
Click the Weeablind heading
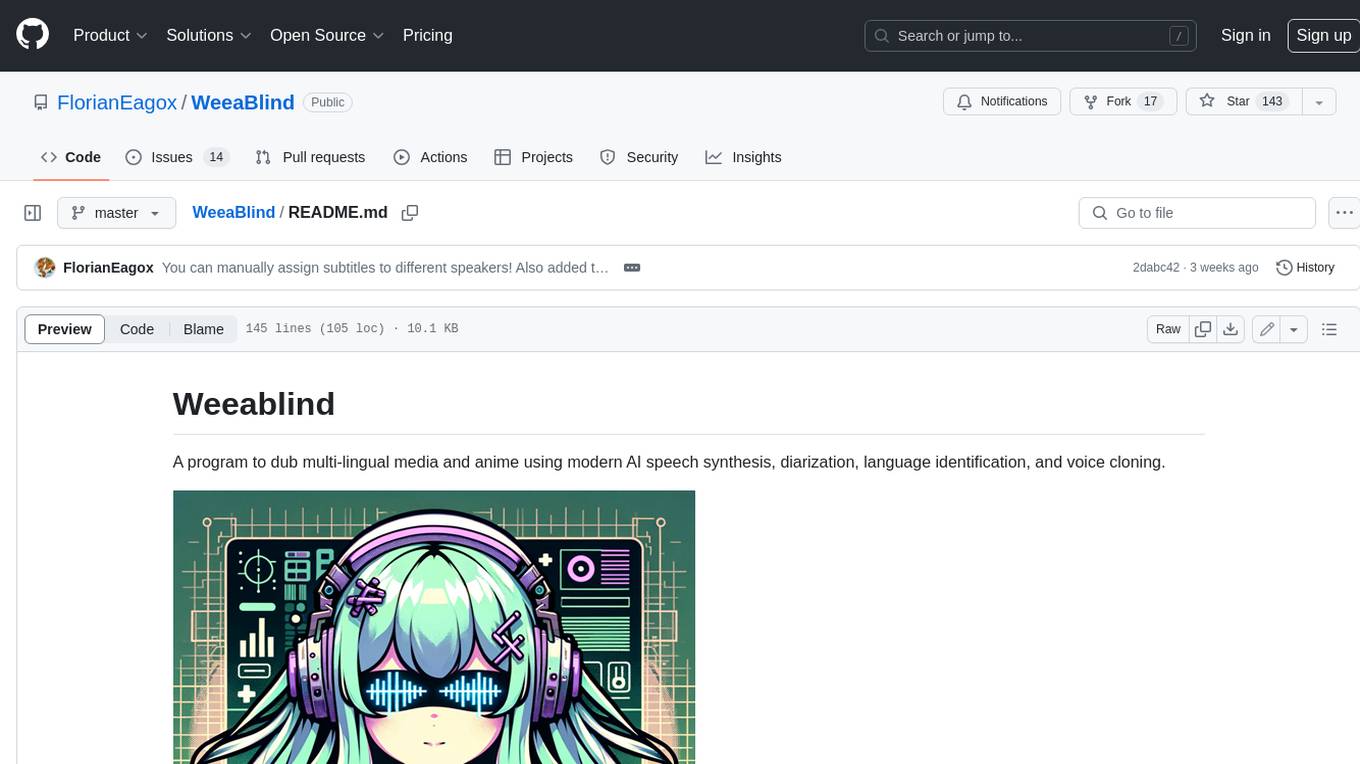click(x=254, y=404)
